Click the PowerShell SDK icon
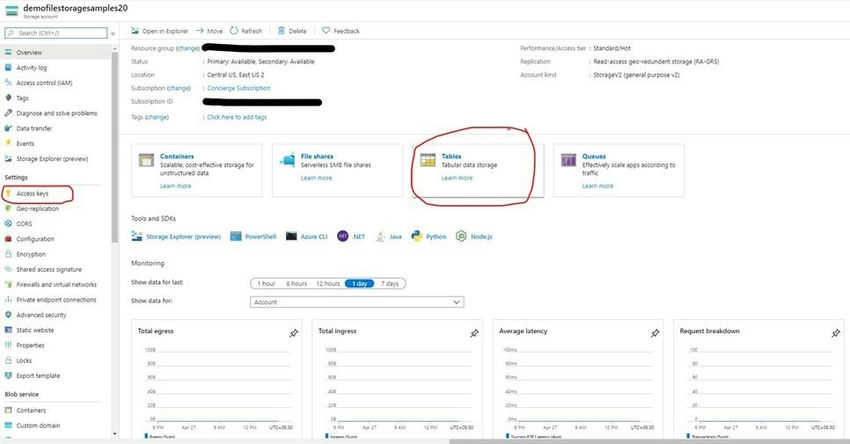The width and height of the screenshot is (850, 444). [236, 236]
